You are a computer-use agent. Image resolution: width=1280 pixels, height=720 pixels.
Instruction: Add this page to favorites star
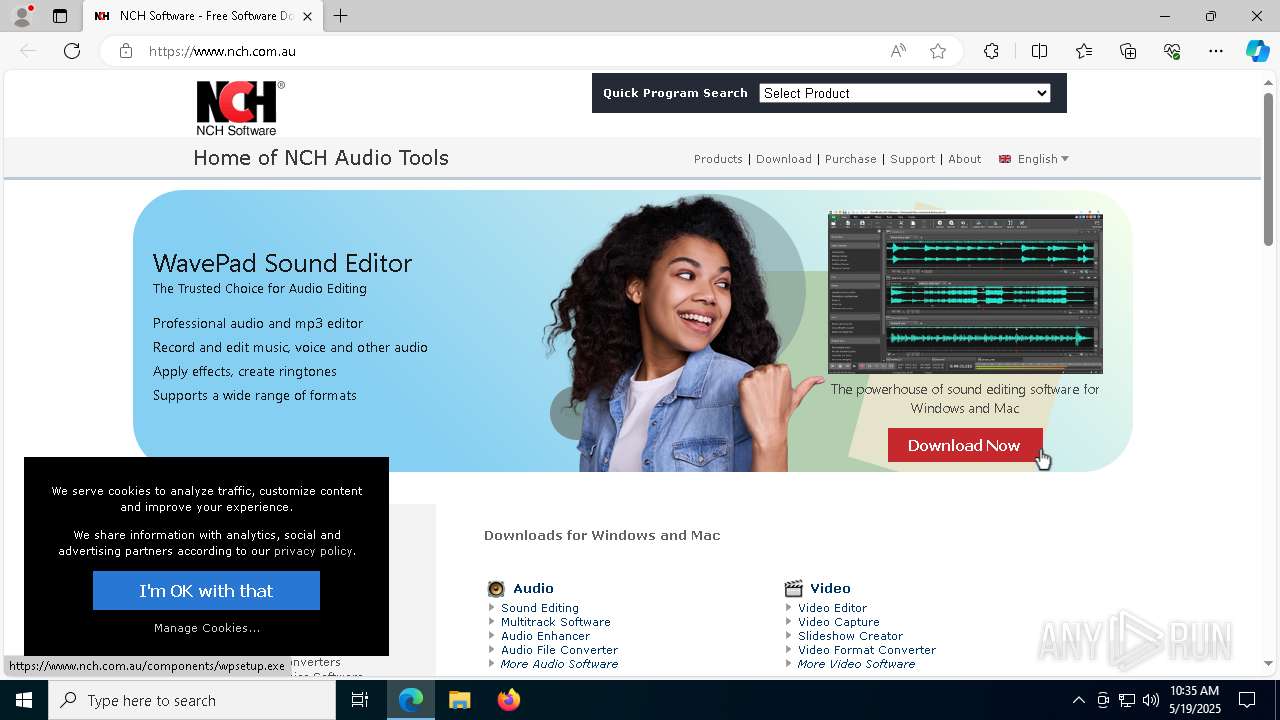coord(938,51)
